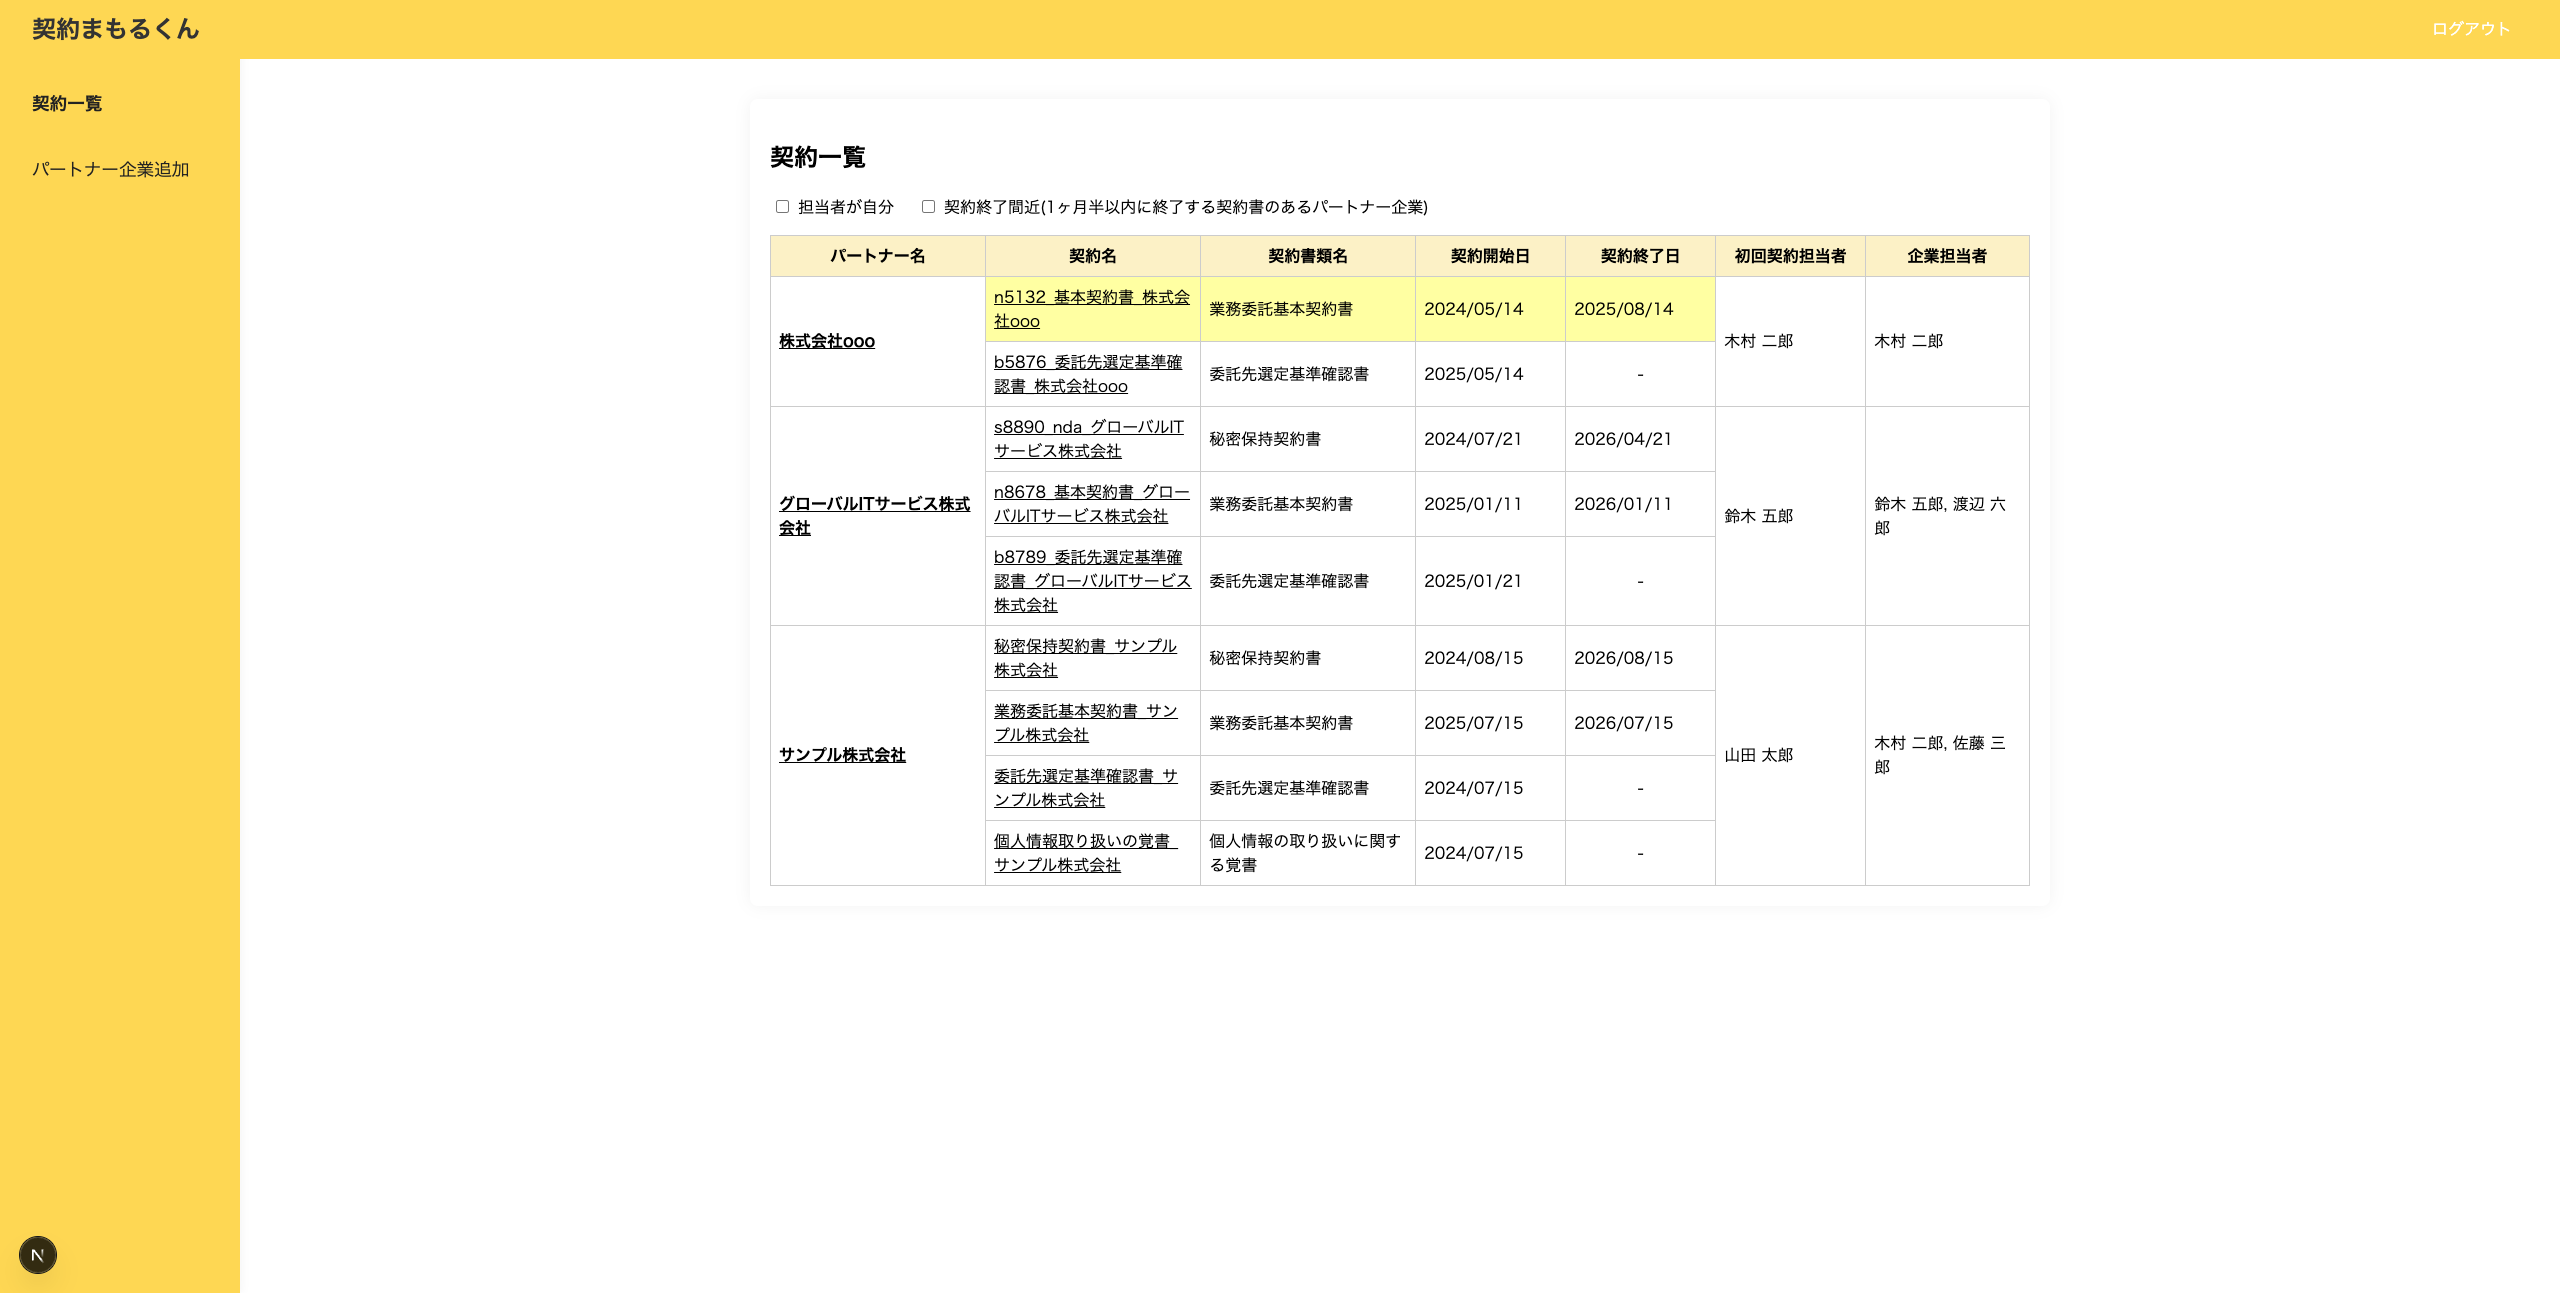Image resolution: width=2560 pixels, height=1293 pixels.
Task: Open partner グローバルITサービス株式会社
Action: [875, 516]
